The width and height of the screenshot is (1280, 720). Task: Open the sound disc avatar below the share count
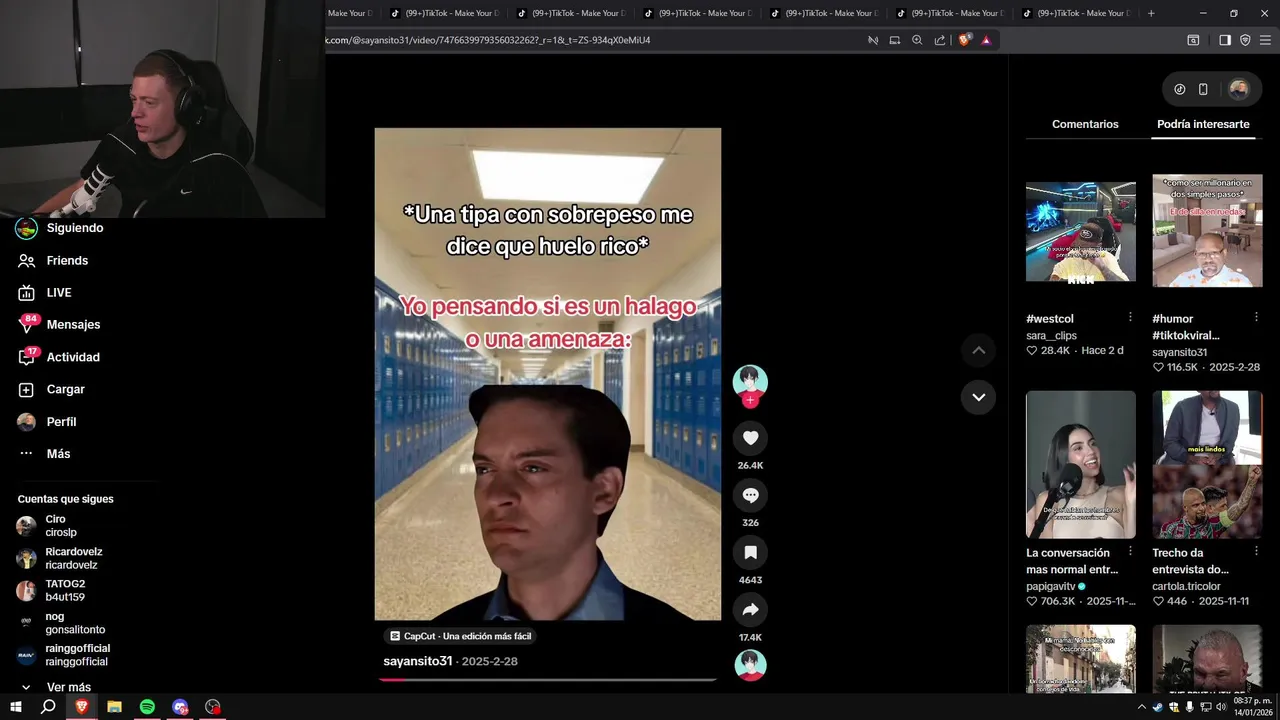(x=750, y=665)
